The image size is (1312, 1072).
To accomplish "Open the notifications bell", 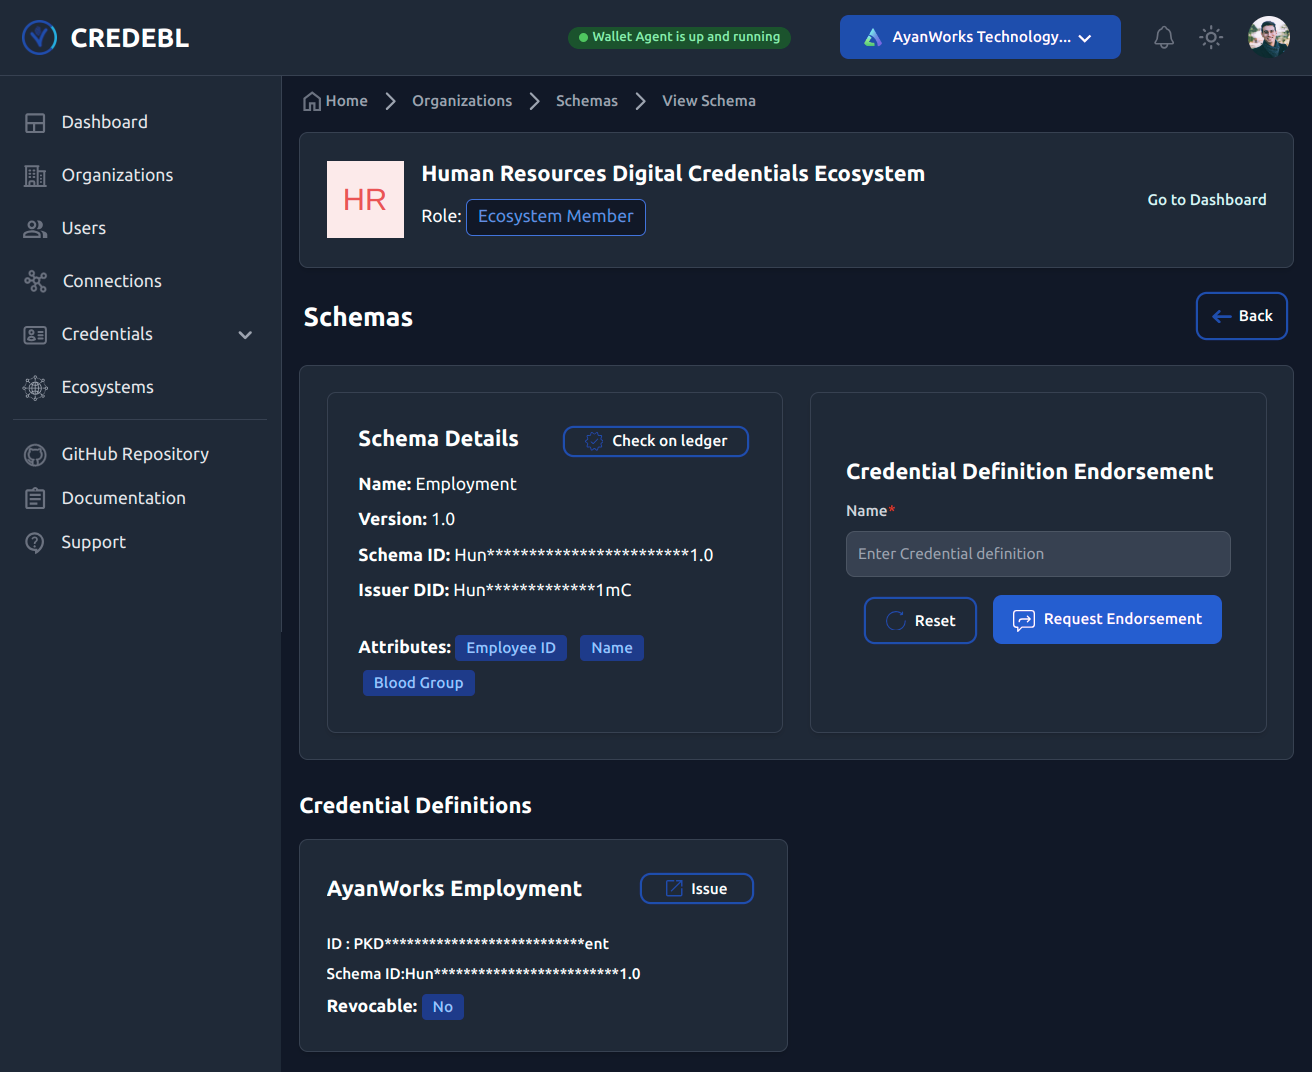I will (x=1163, y=38).
